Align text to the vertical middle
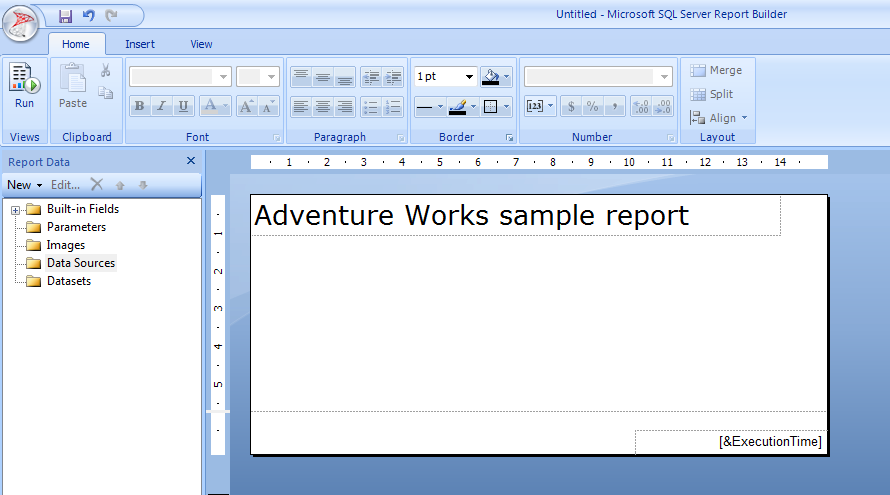The image size is (890, 495). (x=322, y=77)
